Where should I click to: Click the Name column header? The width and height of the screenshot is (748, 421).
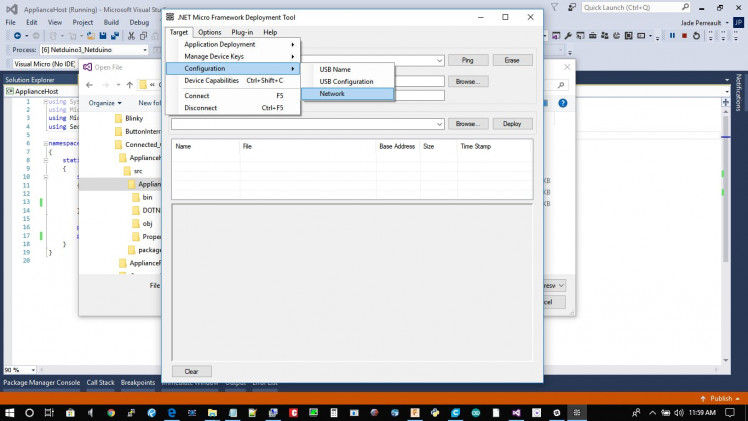point(206,146)
